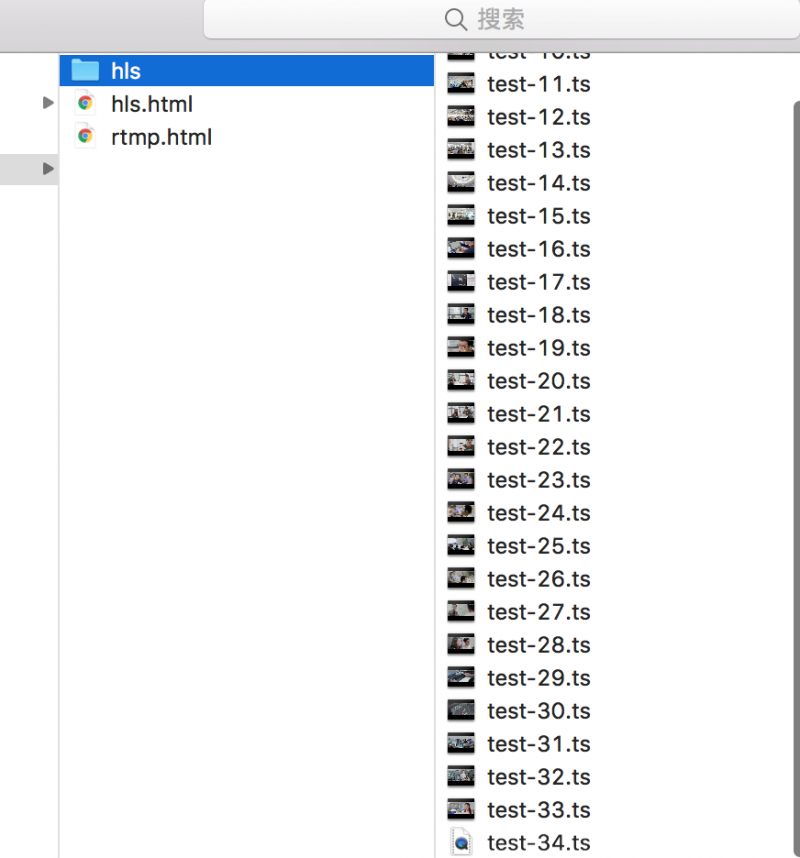Select file name test-29.ts

[539, 678]
